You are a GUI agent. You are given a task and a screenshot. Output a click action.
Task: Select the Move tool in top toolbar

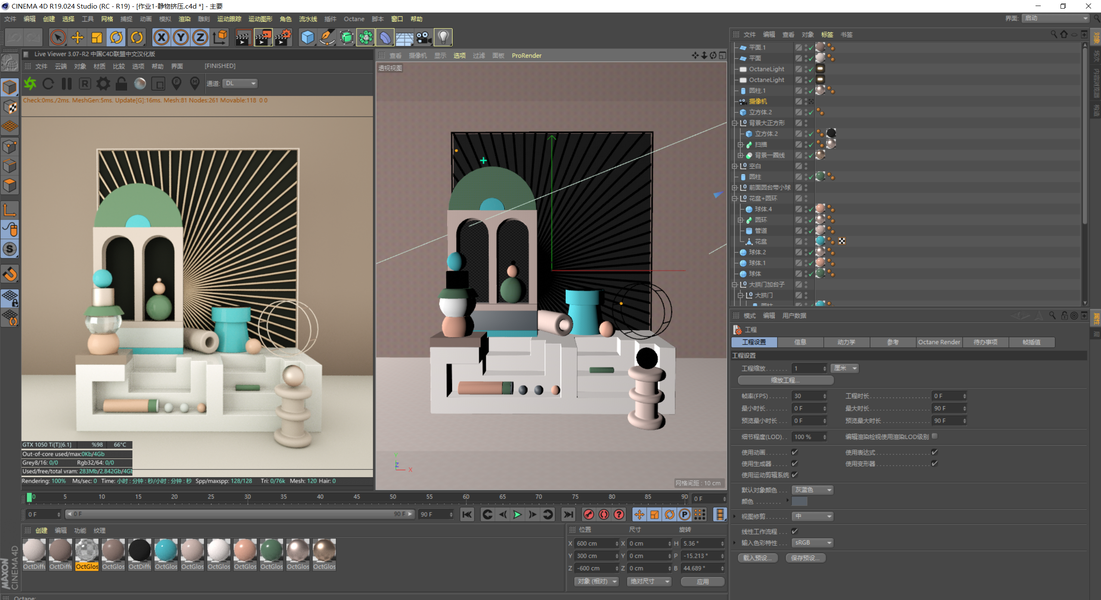[x=77, y=37]
